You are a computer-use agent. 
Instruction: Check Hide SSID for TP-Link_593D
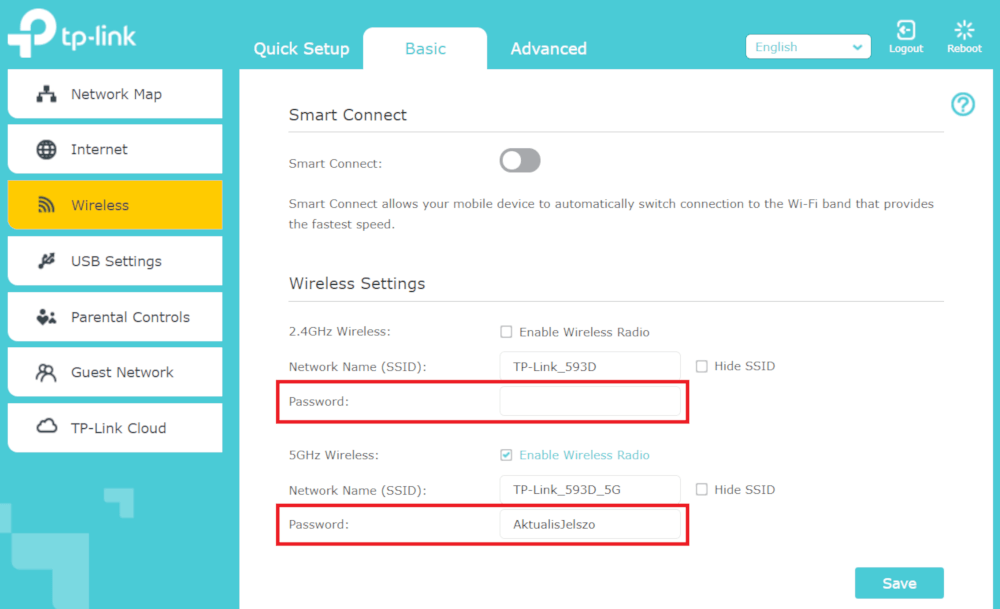702,366
